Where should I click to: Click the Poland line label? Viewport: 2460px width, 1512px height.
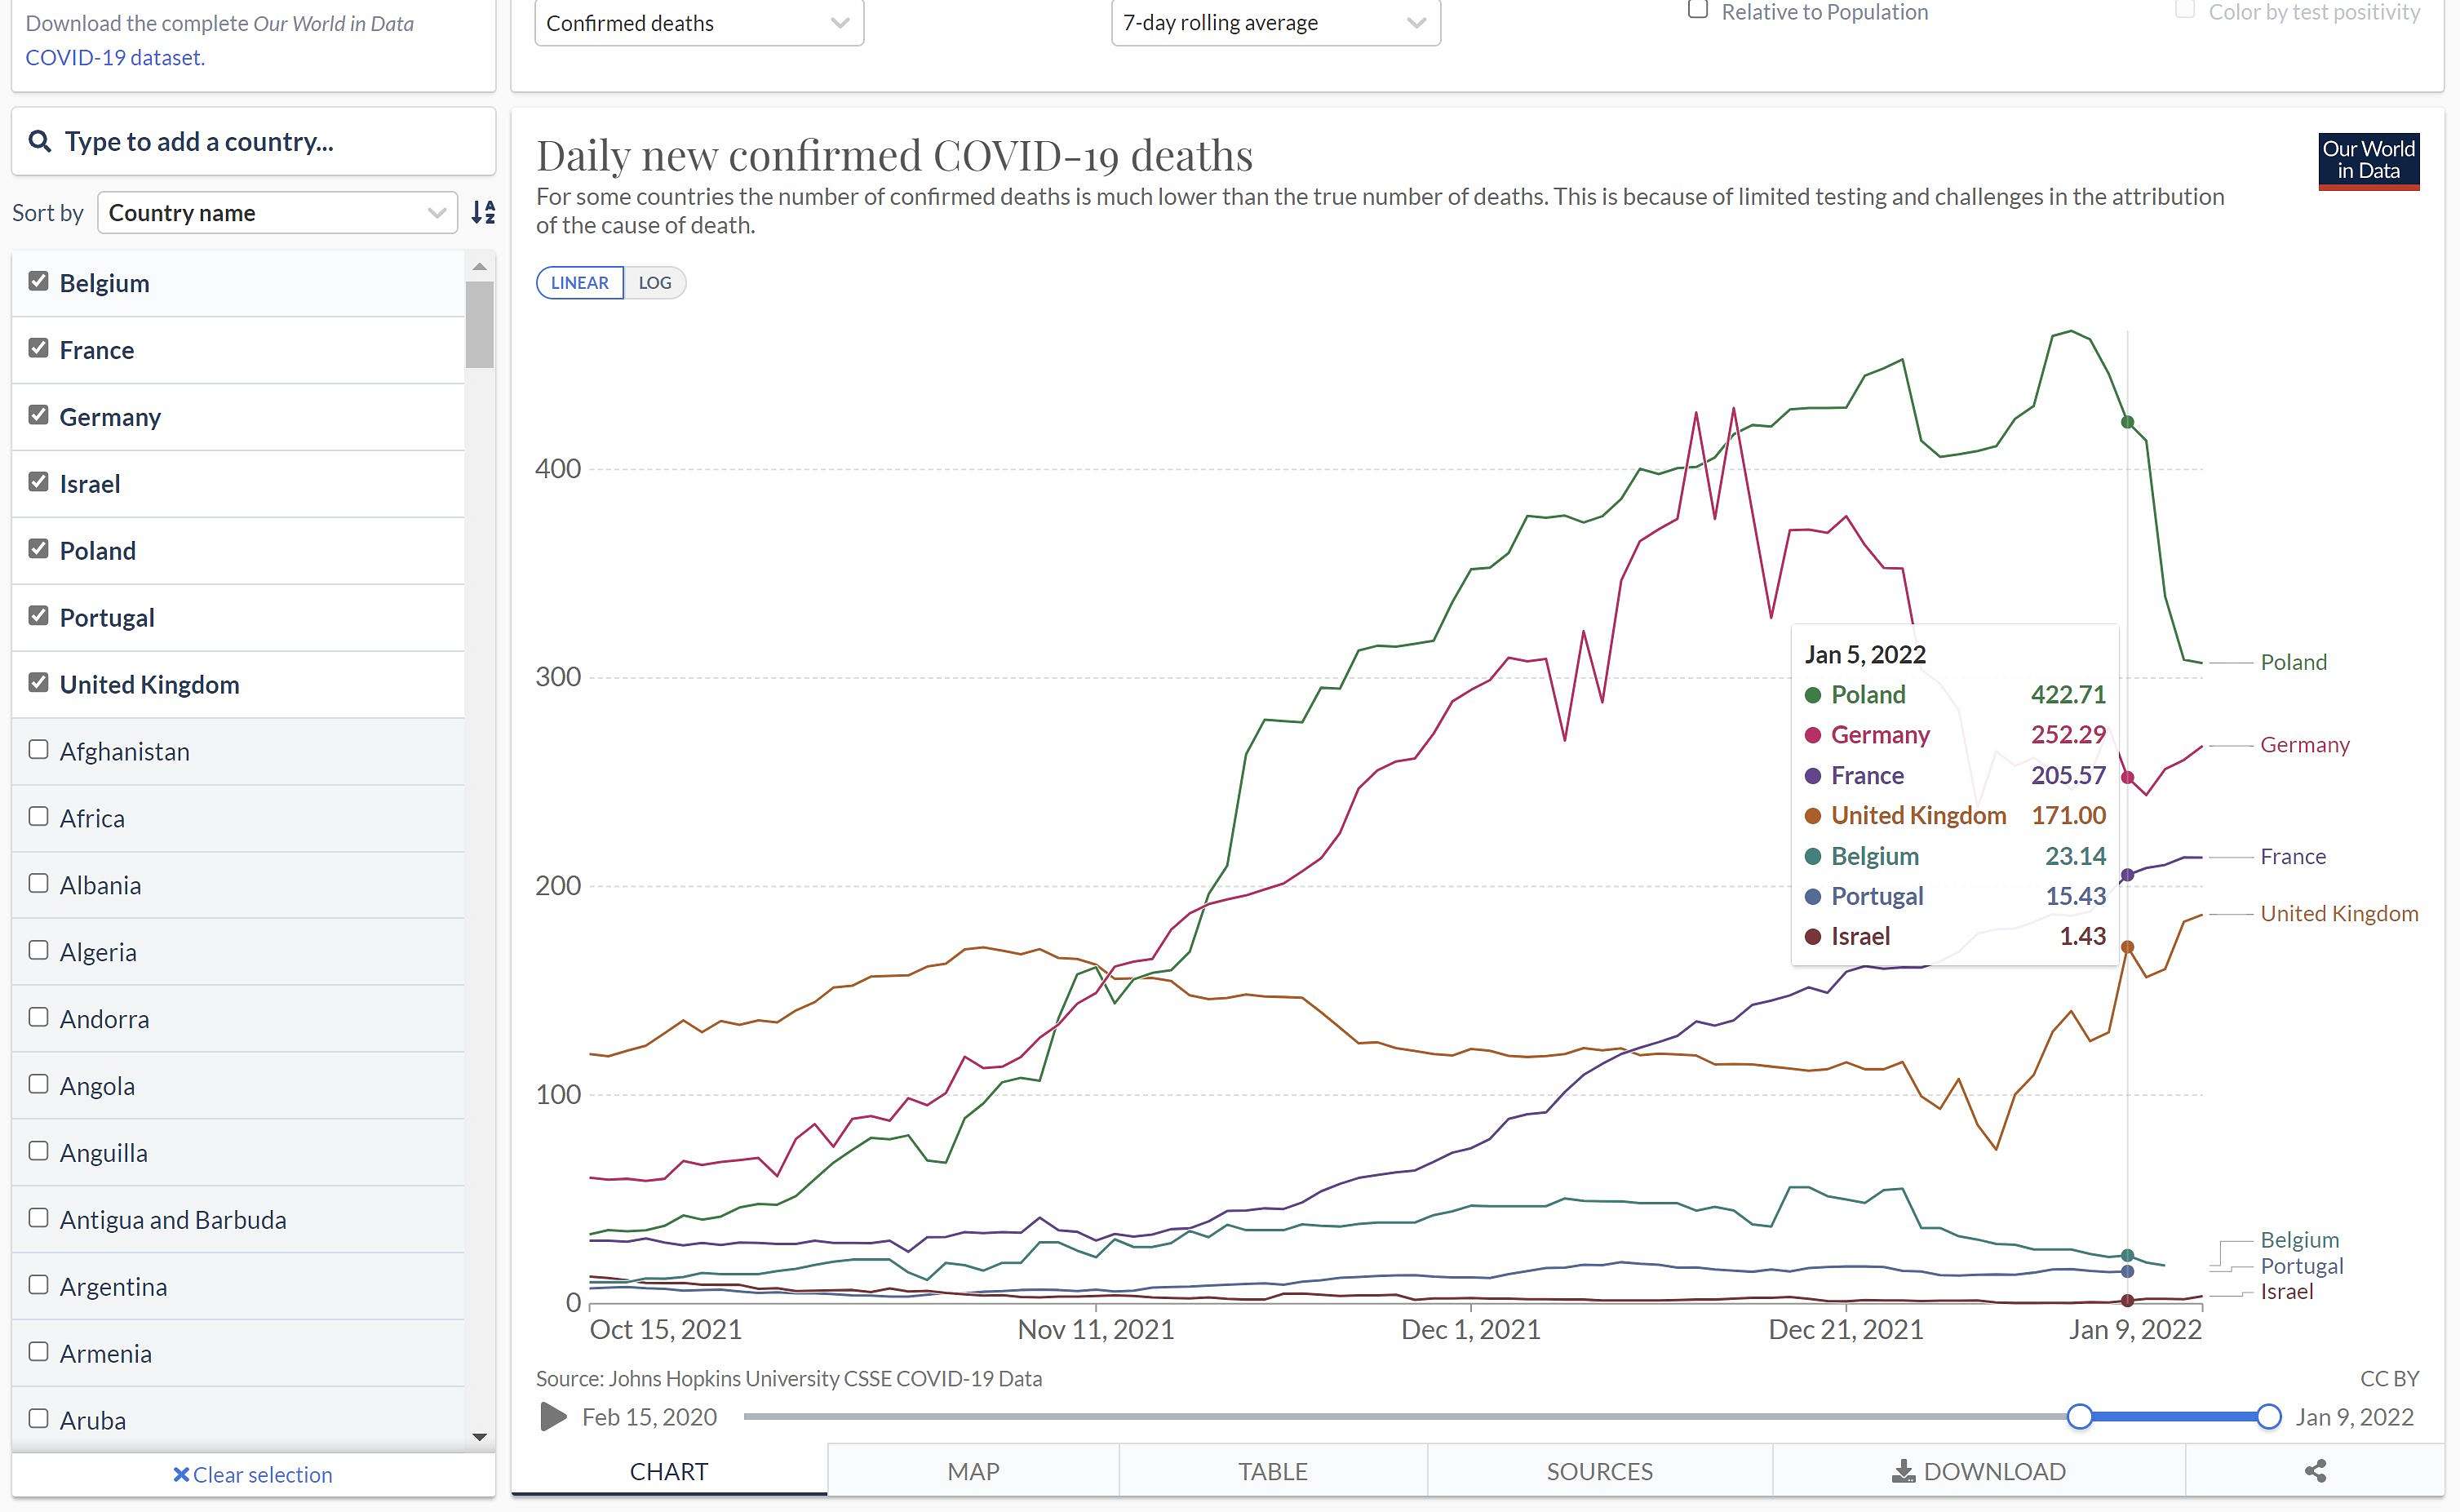tap(2293, 662)
